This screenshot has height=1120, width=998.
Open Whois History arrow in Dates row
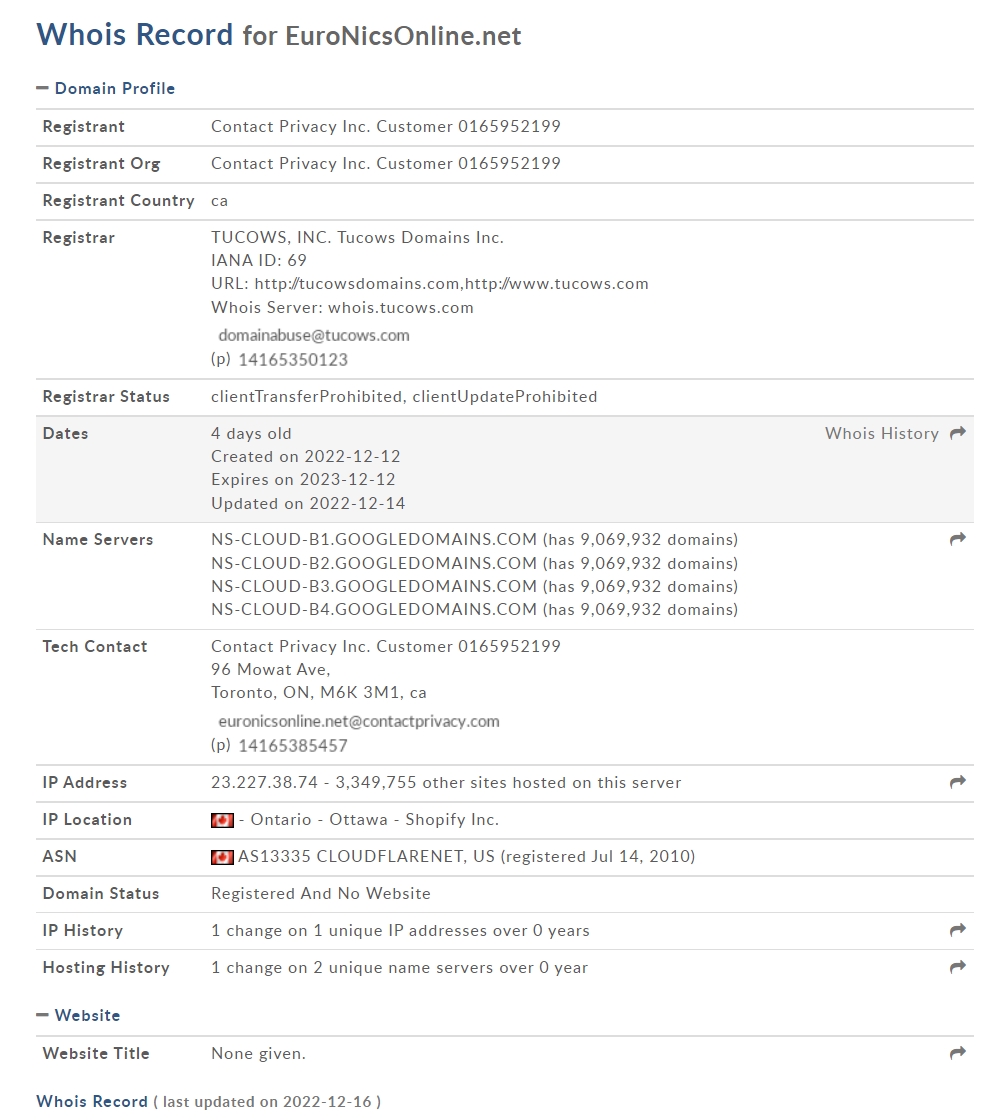957,433
